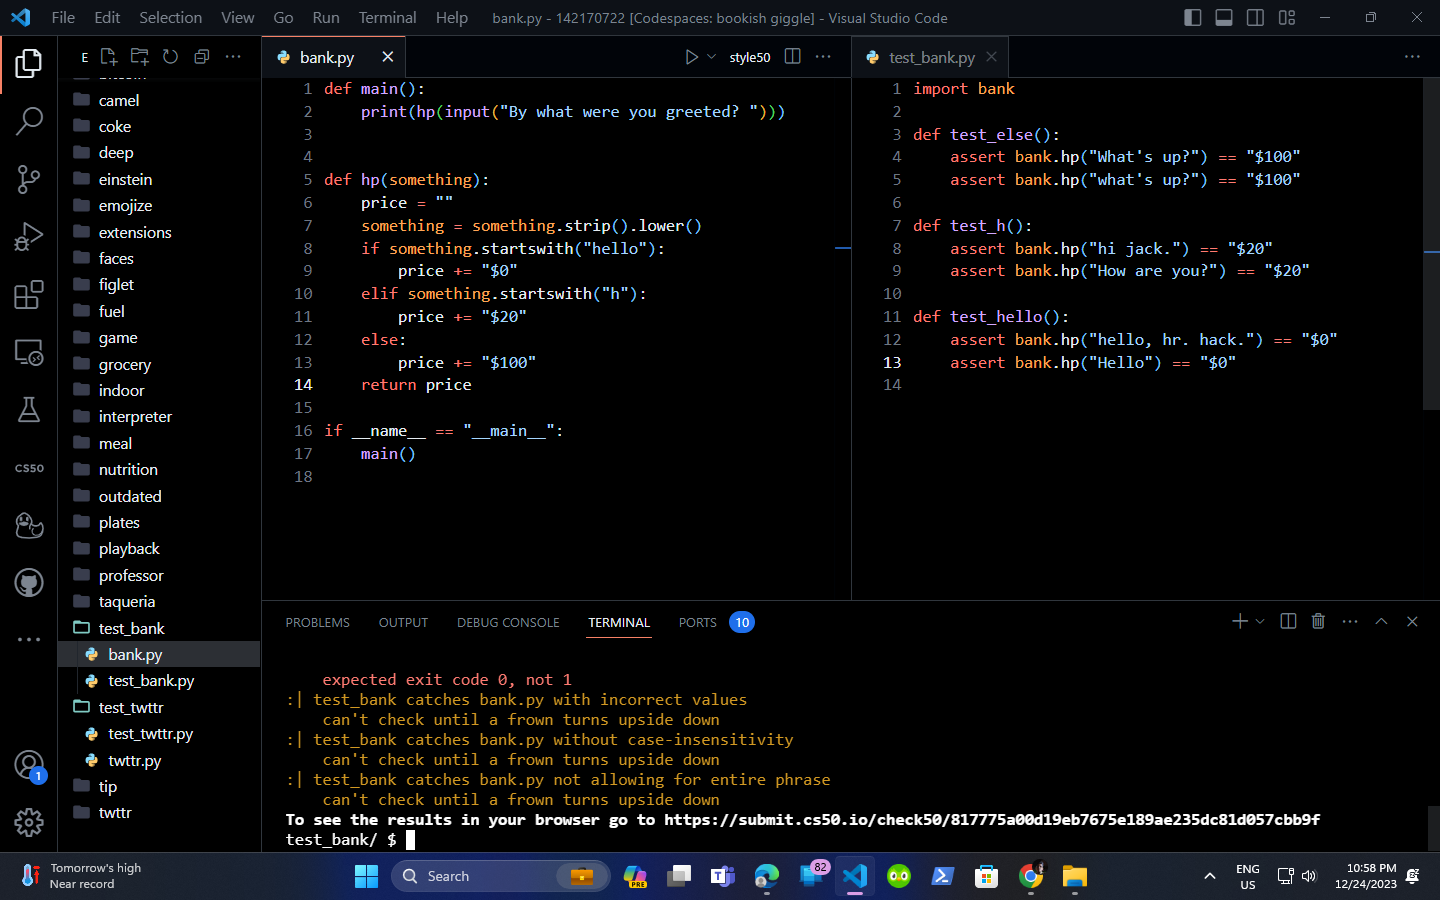Open the File menu
The width and height of the screenshot is (1440, 900).
(63, 17)
